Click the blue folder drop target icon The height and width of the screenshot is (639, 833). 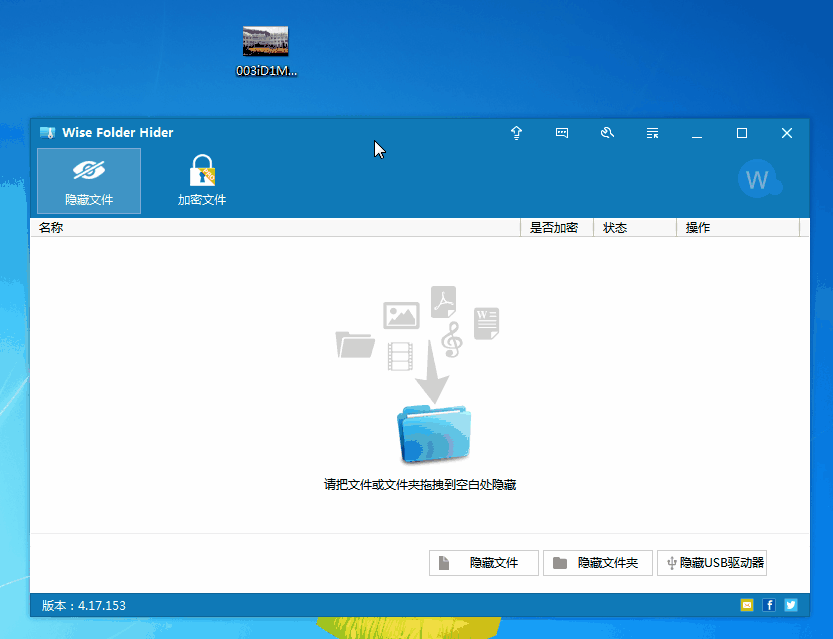coord(434,434)
